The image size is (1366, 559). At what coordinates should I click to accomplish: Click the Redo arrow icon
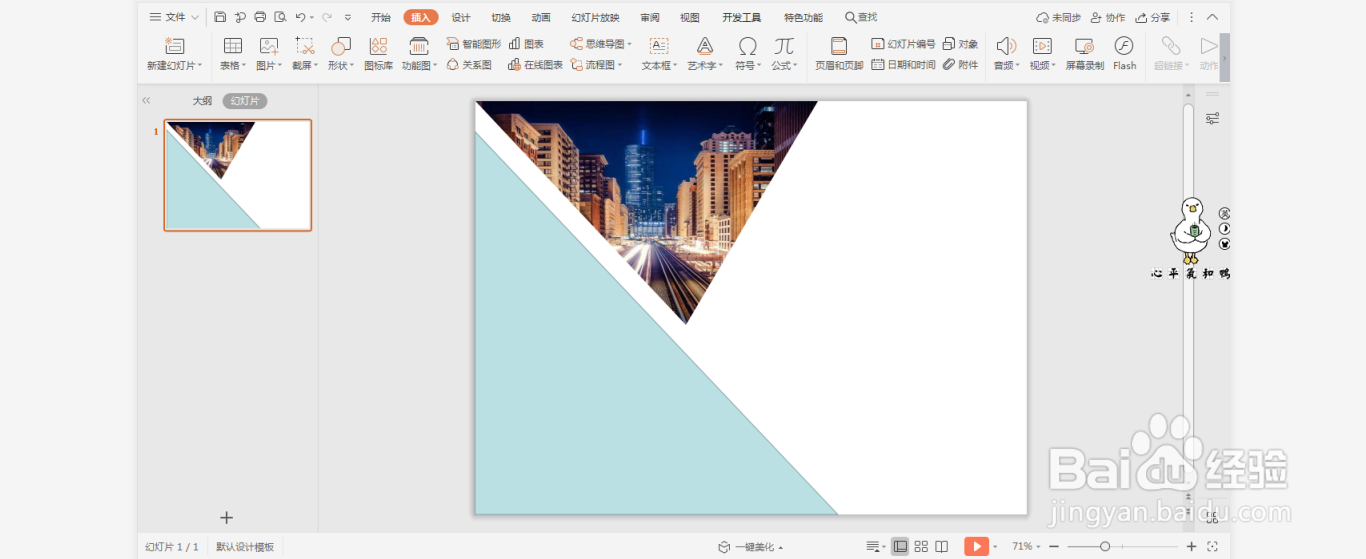326,17
